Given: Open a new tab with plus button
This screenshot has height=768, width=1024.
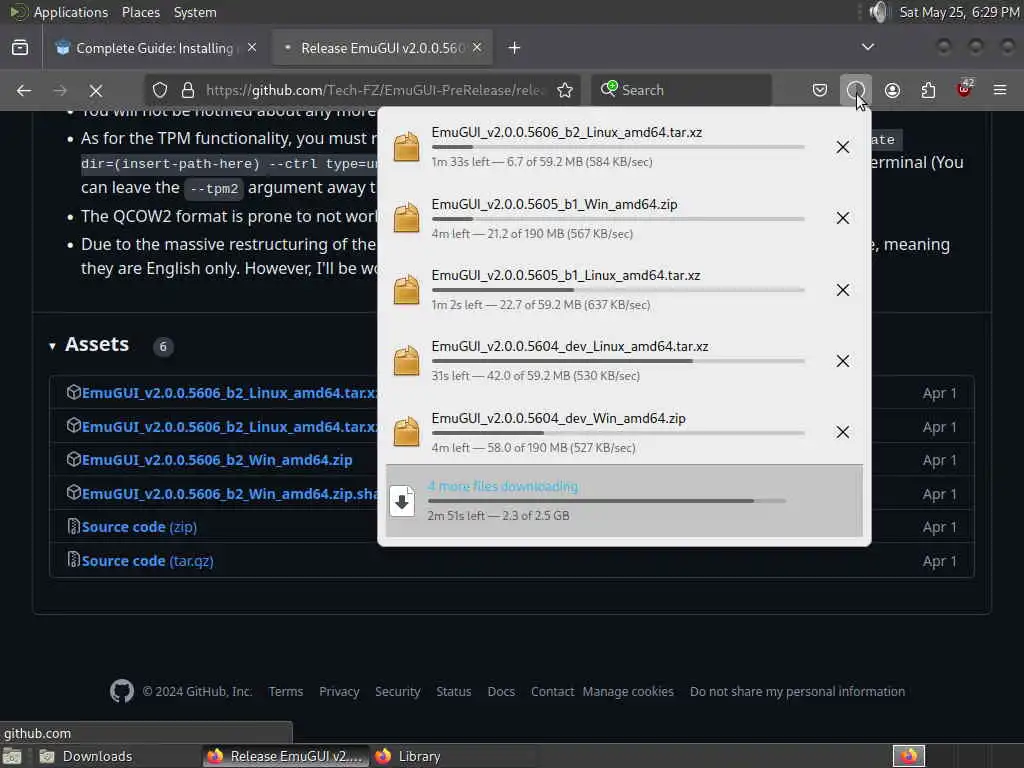Looking at the screenshot, I should tap(515, 48).
